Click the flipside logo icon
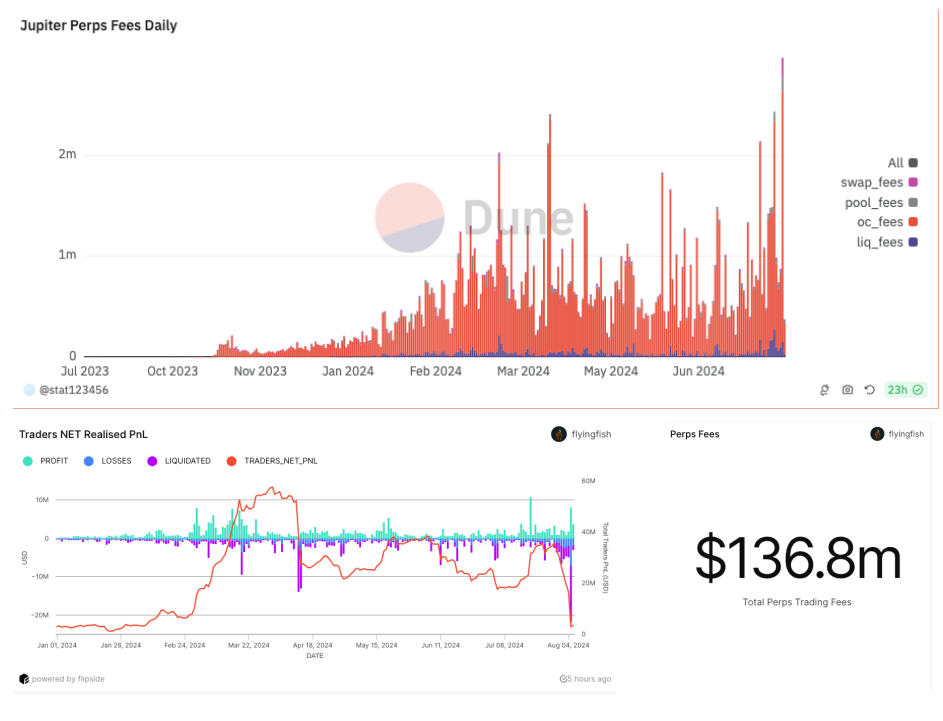This screenshot has height=721, width=943. click(x=23, y=679)
